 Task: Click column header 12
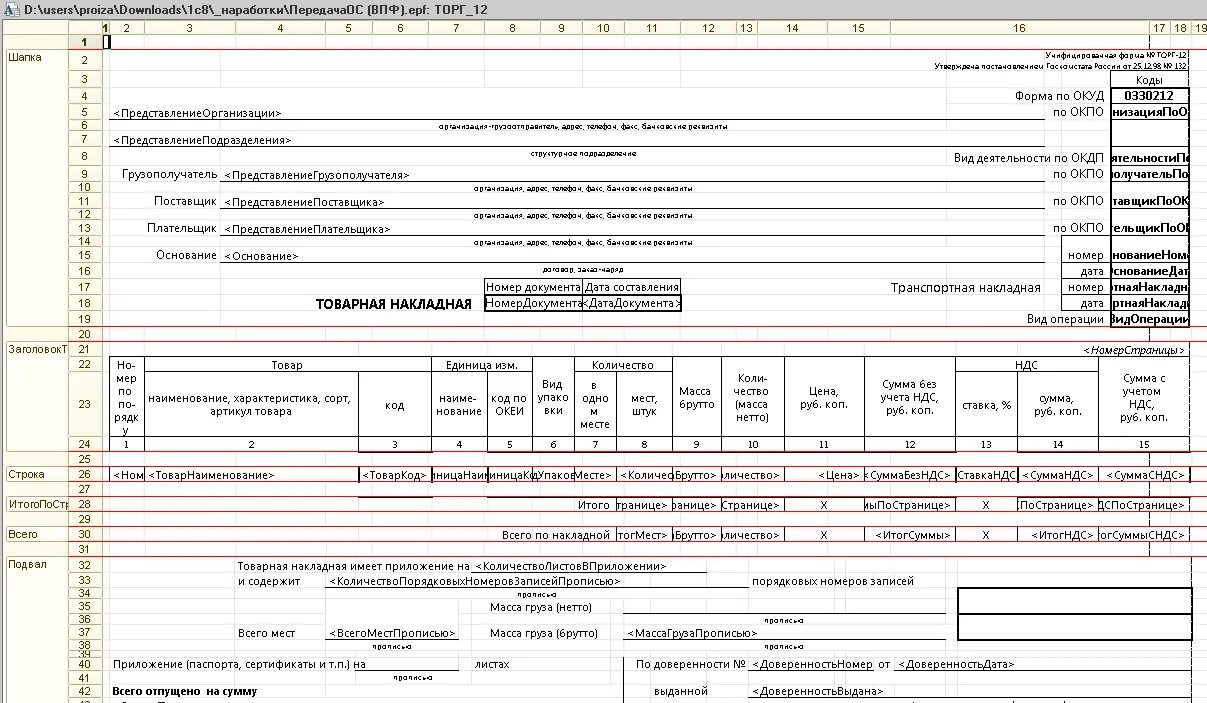(x=708, y=27)
